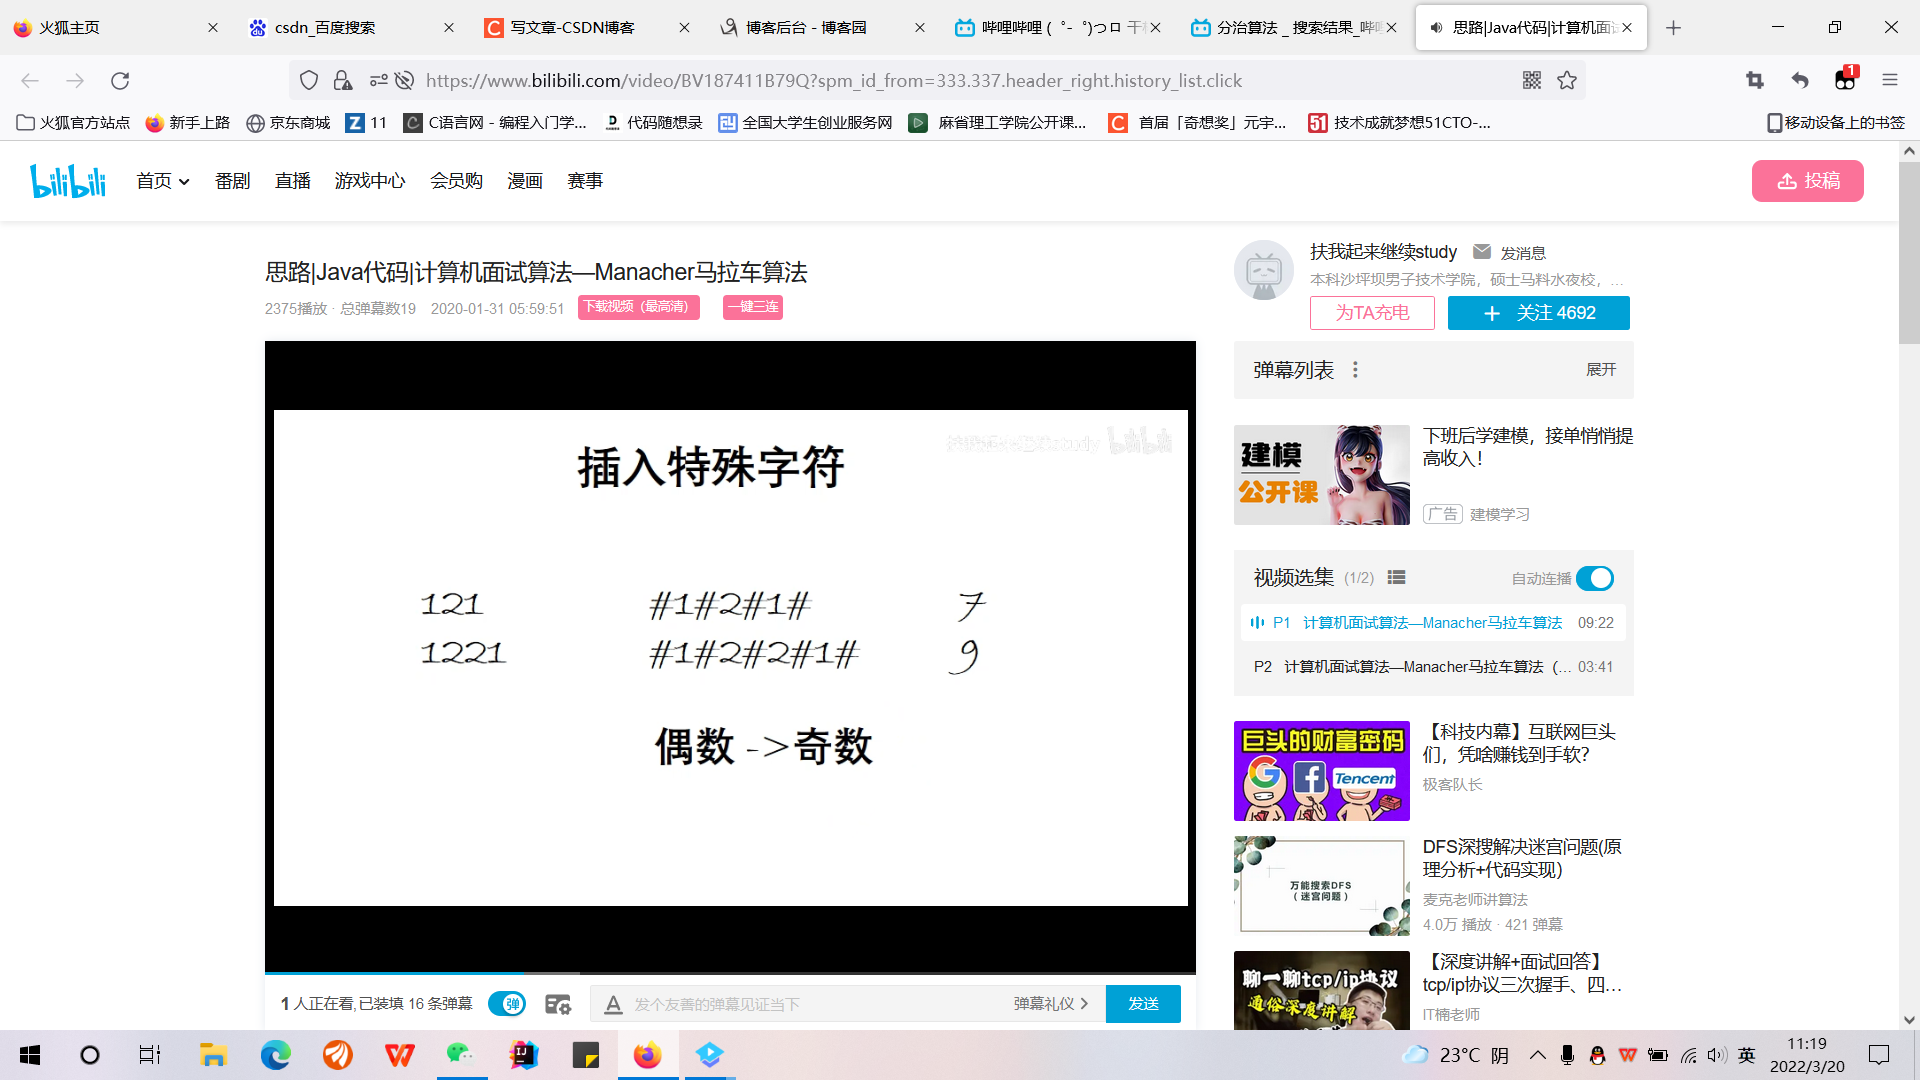Click the Firefox screenshot crop icon
1920x1080 pixels.
[x=1755, y=80]
